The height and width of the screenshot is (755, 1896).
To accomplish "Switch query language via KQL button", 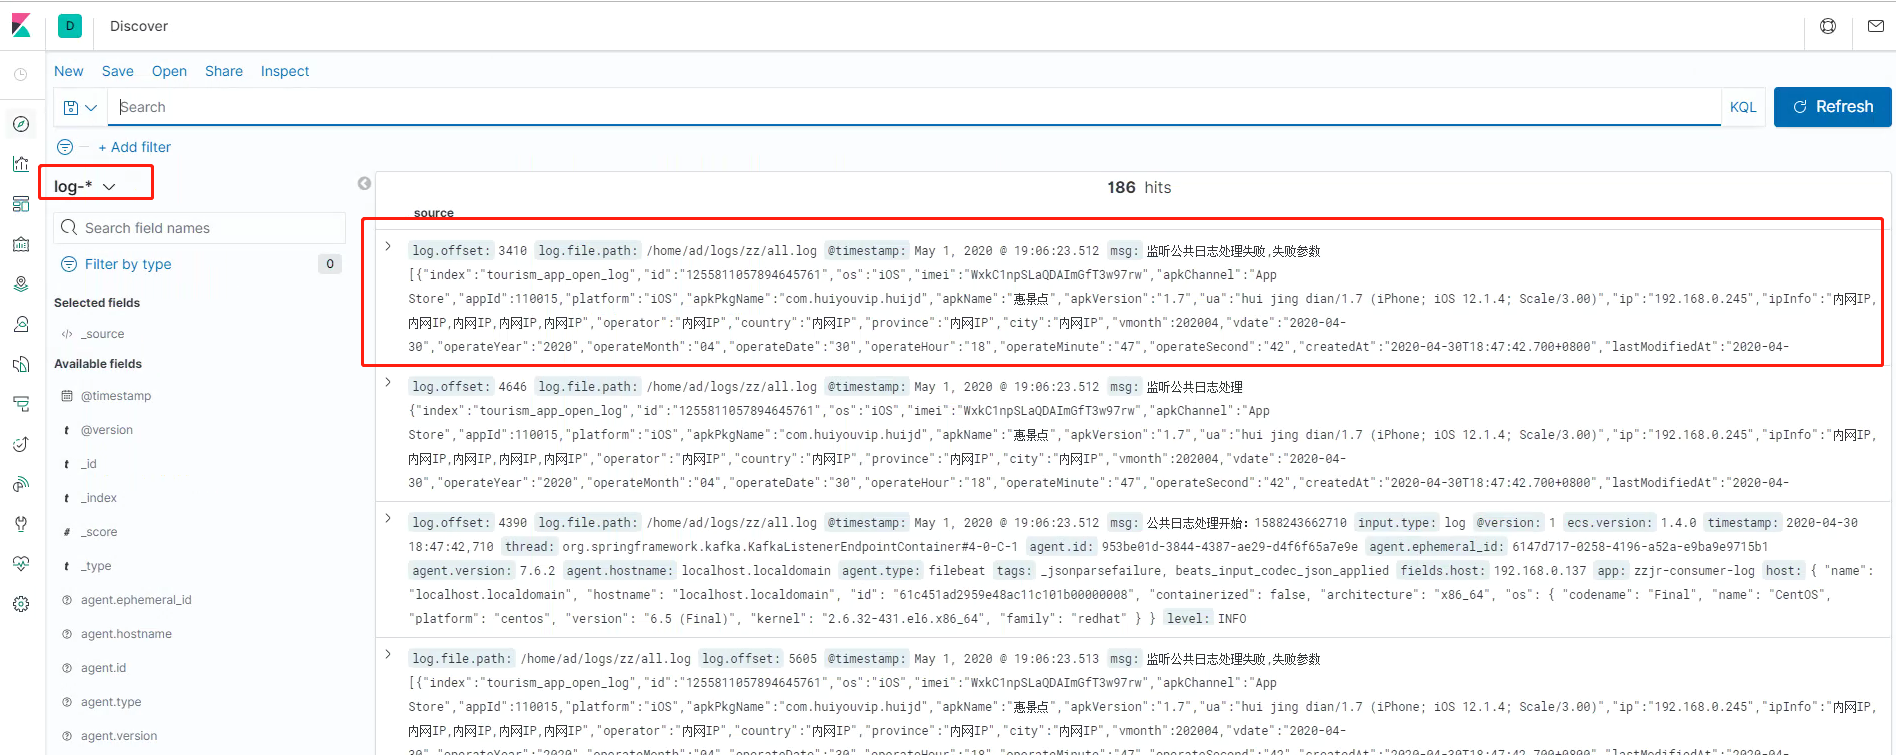I will coord(1743,107).
